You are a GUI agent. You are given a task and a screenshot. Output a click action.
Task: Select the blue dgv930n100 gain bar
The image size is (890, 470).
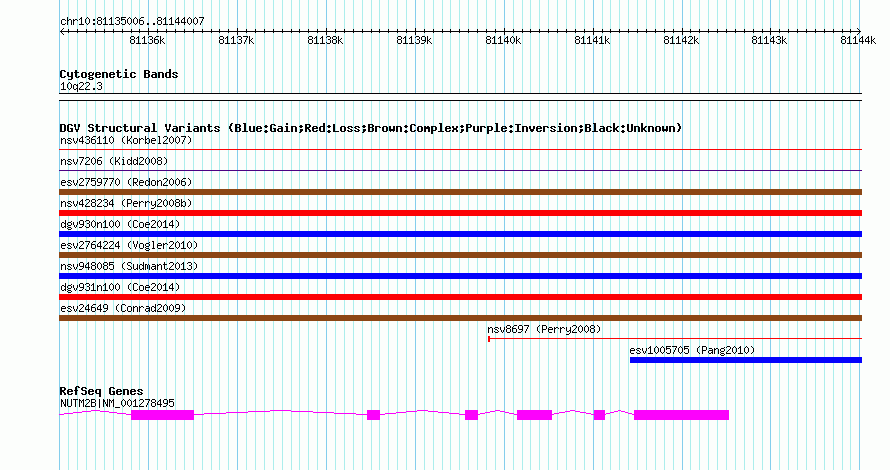coord(460,234)
